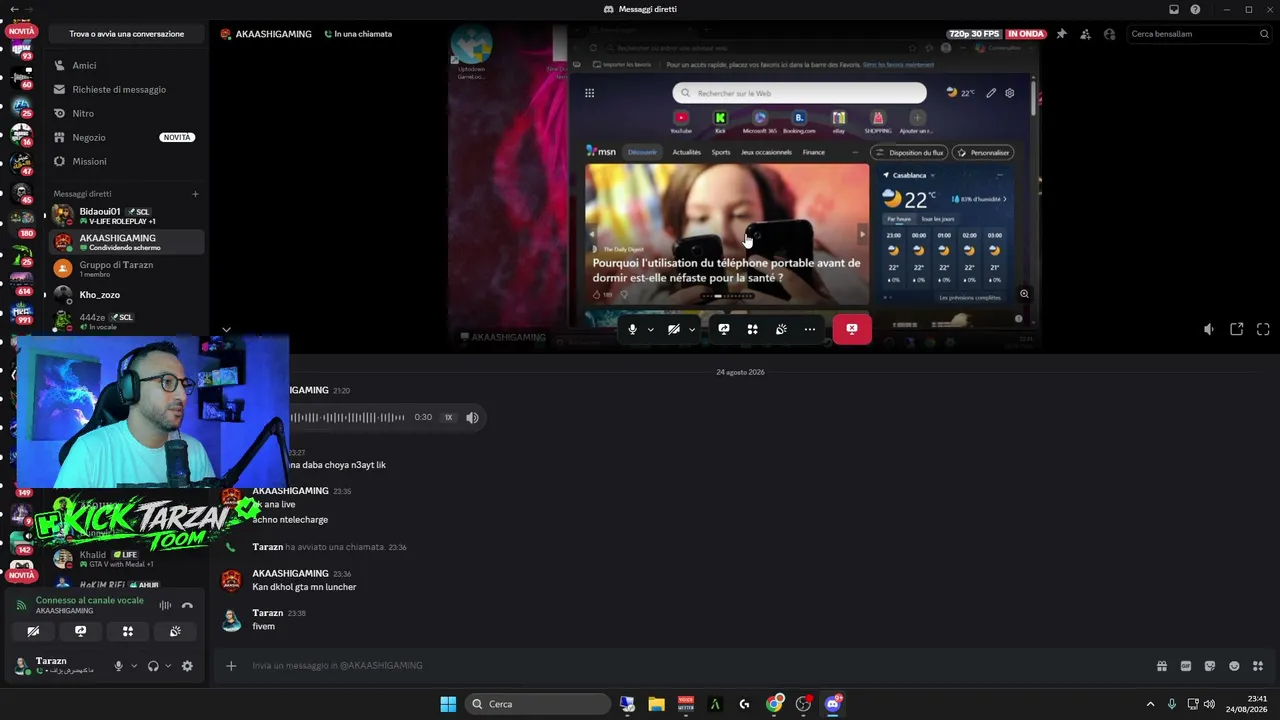Viewport: 1280px width, 720px height.
Task: Open the Discord inbox icon
Action: click(x=1174, y=9)
